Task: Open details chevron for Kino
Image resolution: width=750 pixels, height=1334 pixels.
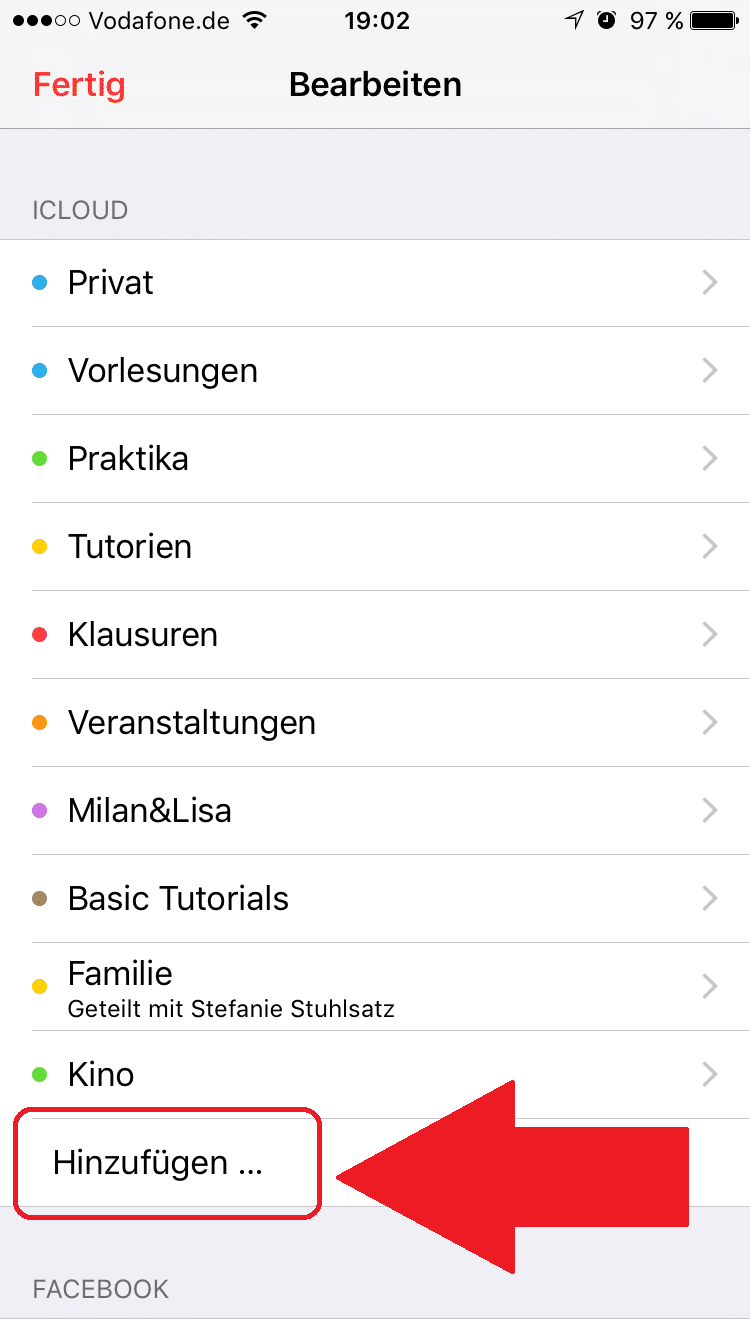Action: pos(710,1075)
